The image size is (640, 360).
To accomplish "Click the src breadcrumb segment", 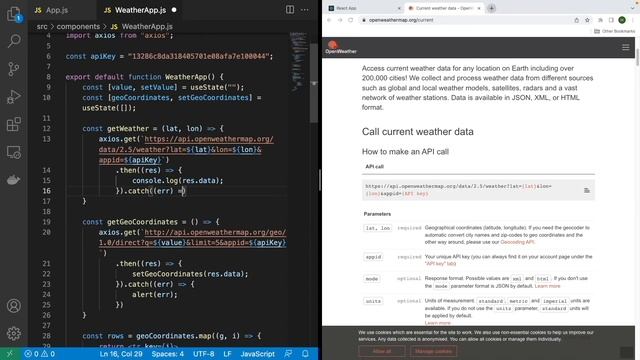I will 42,27.
